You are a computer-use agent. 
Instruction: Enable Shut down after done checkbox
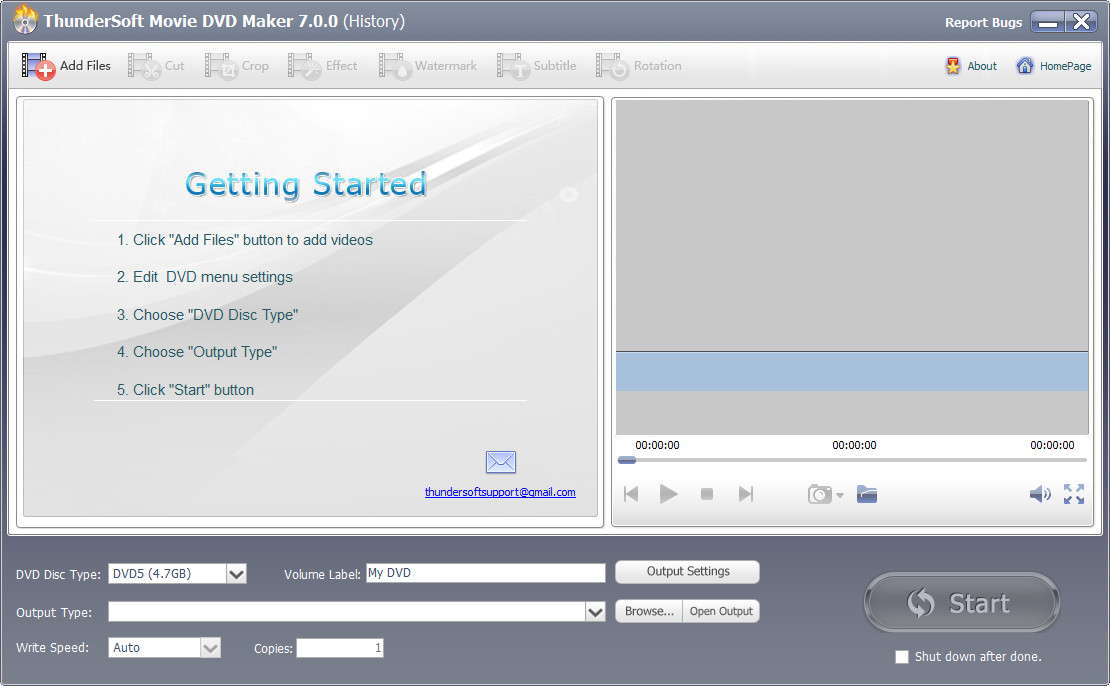click(x=902, y=657)
